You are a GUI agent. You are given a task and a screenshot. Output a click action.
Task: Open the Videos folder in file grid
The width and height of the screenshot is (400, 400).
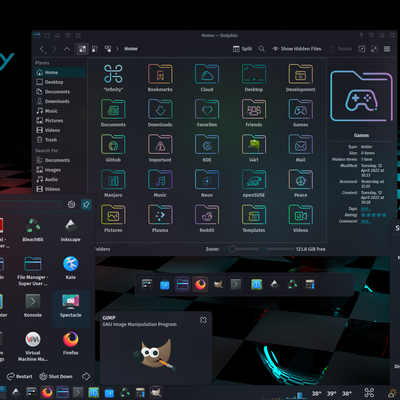coord(300,218)
